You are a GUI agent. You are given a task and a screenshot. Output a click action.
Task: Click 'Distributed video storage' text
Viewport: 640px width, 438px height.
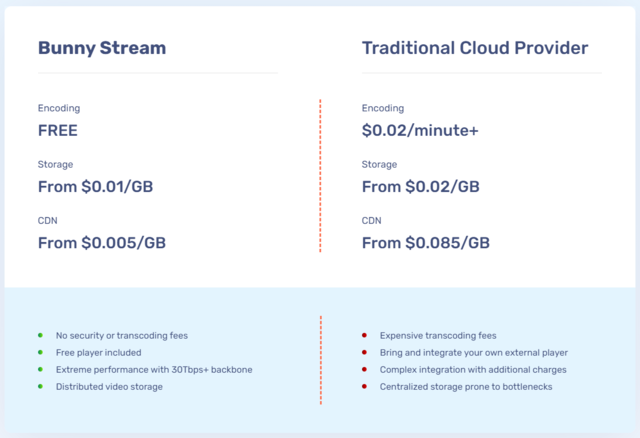(x=109, y=387)
